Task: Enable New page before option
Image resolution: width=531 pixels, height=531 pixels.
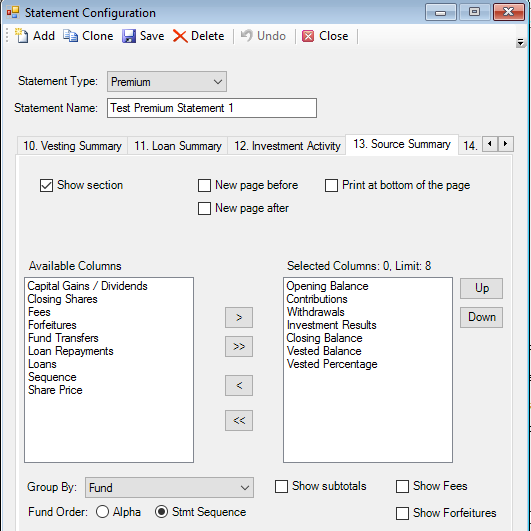Action: pos(204,185)
